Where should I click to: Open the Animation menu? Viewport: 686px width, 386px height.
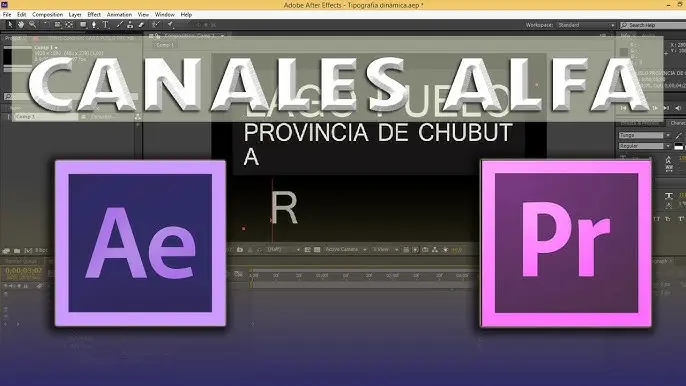119,14
